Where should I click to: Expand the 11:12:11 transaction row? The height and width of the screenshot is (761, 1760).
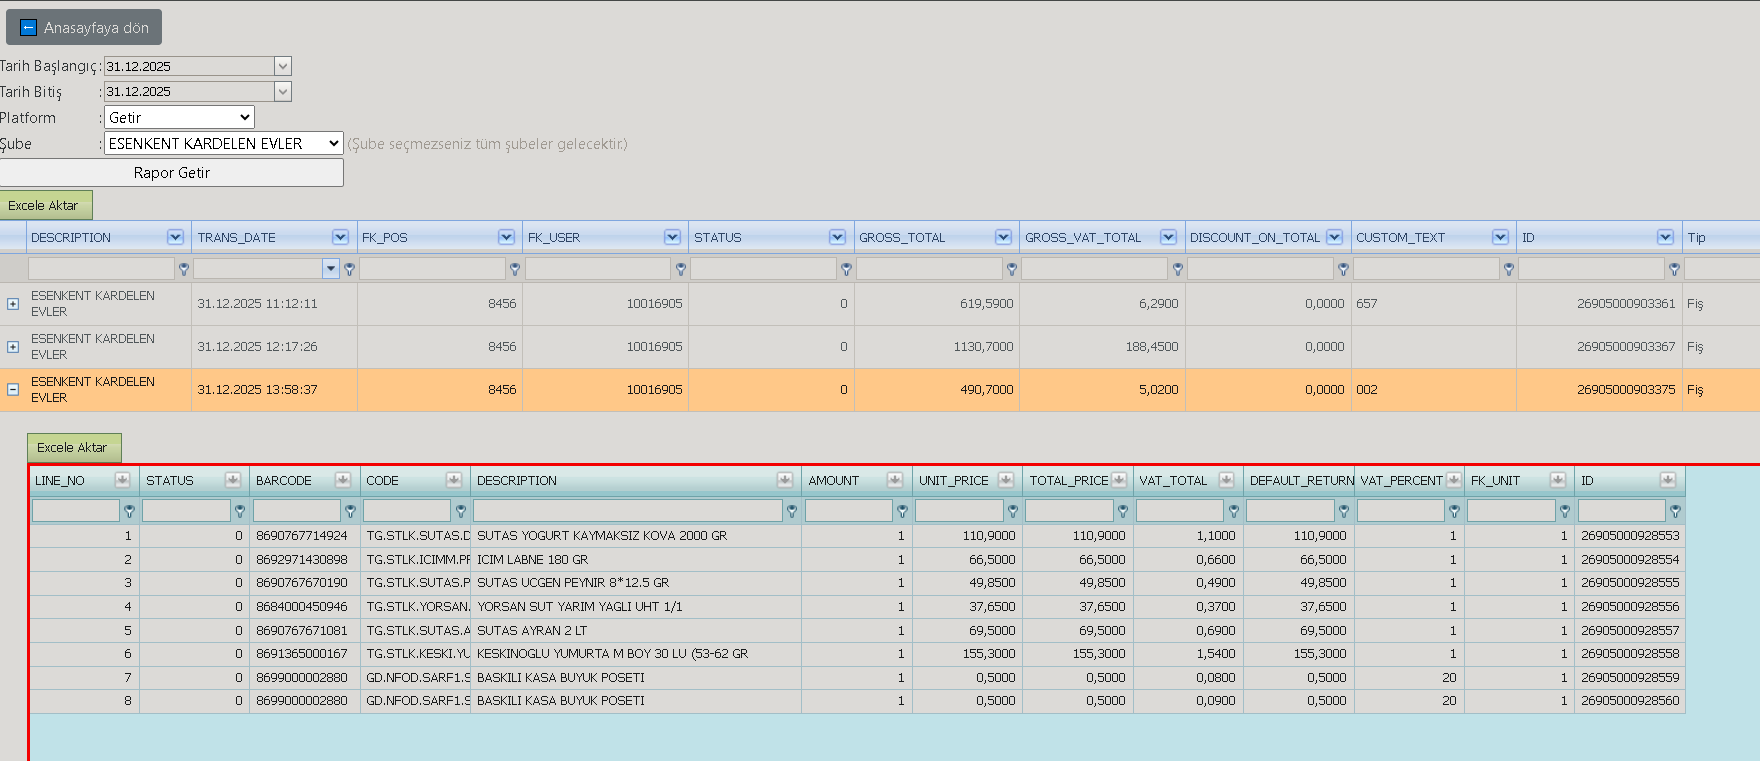click(13, 304)
